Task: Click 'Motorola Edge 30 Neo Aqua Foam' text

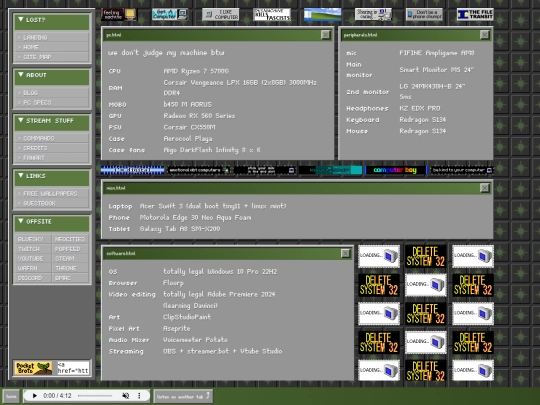Action: 195,218
